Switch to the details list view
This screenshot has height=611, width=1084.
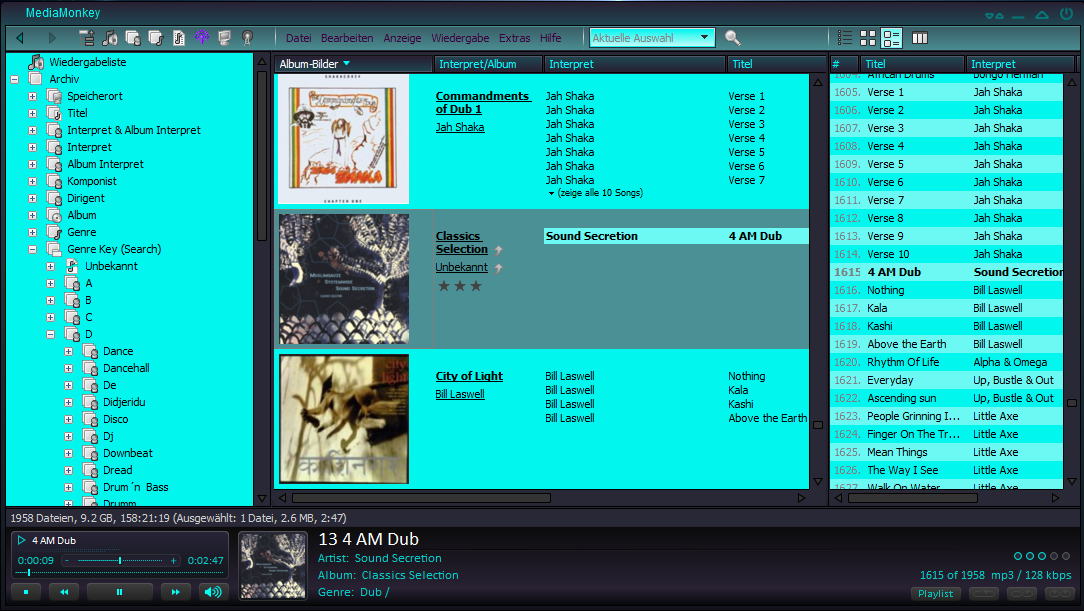coord(845,38)
